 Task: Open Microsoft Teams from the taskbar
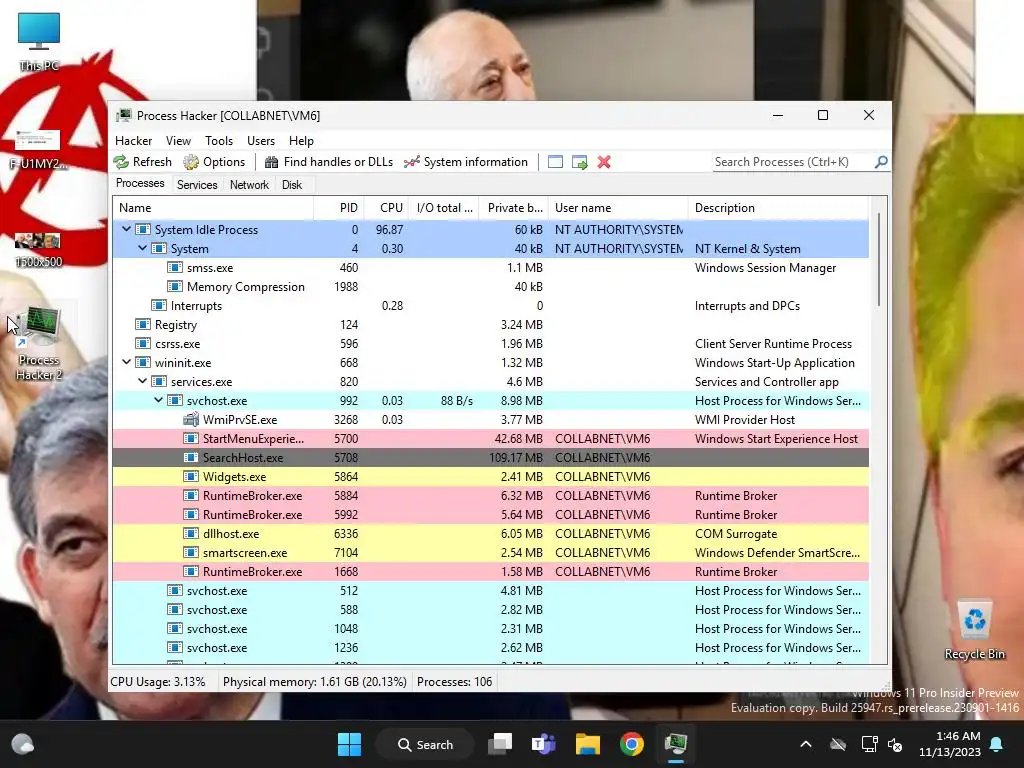(x=543, y=744)
